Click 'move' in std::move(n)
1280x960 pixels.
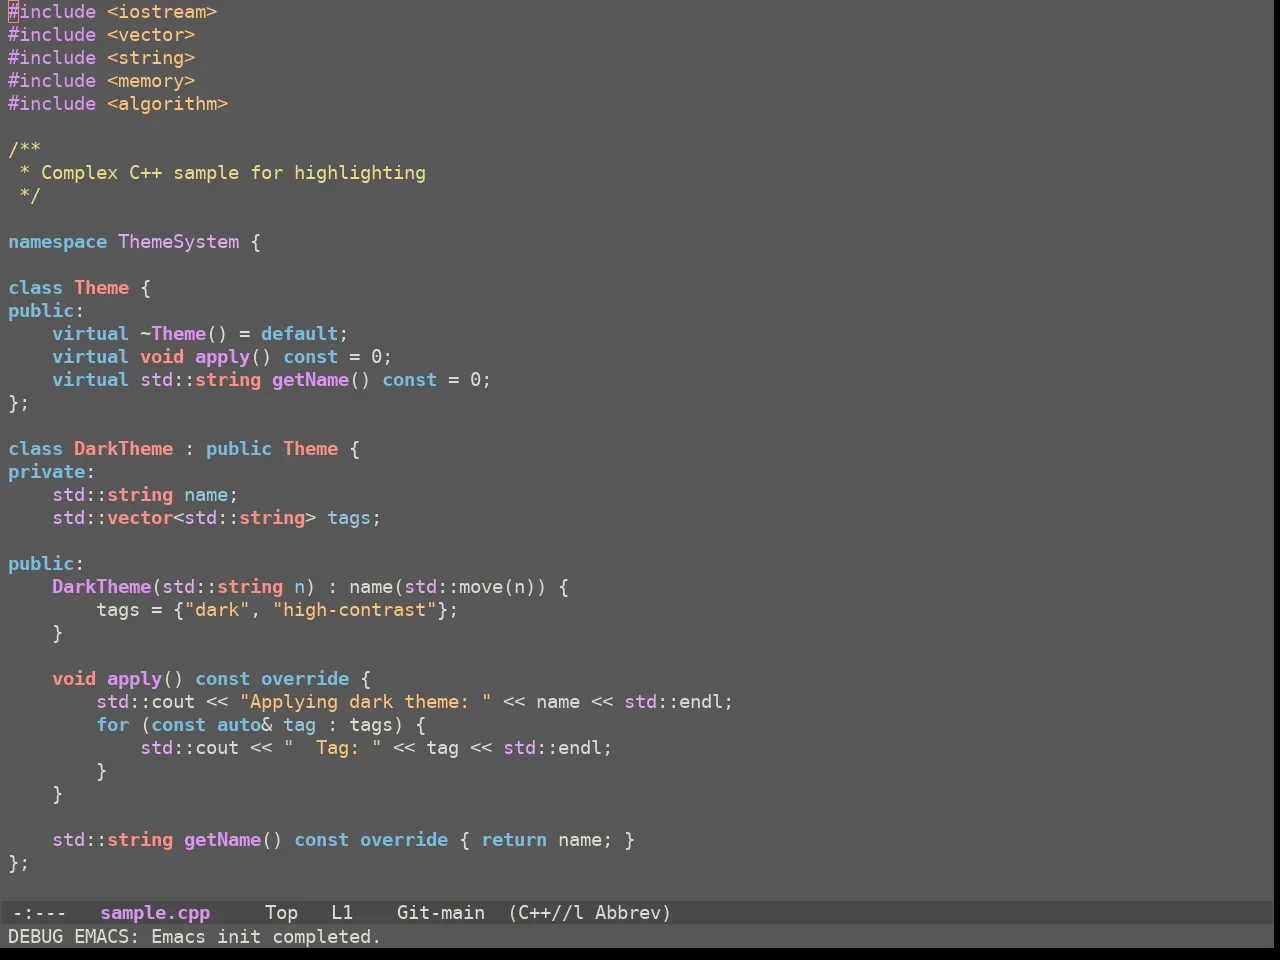[x=481, y=587]
